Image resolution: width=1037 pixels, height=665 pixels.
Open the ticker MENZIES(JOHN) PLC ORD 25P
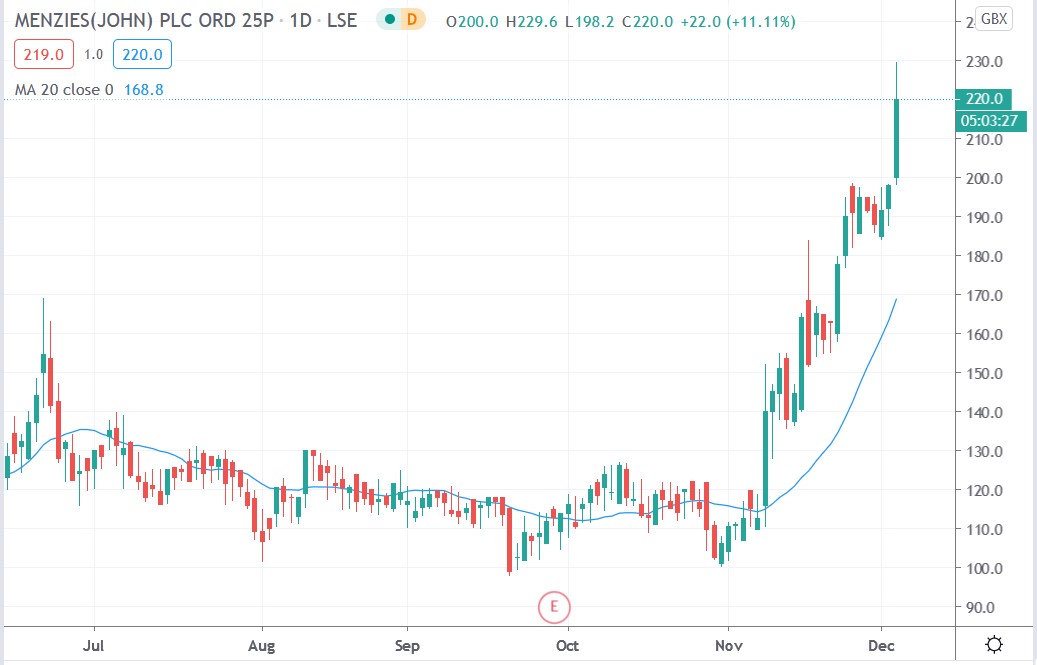(145, 19)
